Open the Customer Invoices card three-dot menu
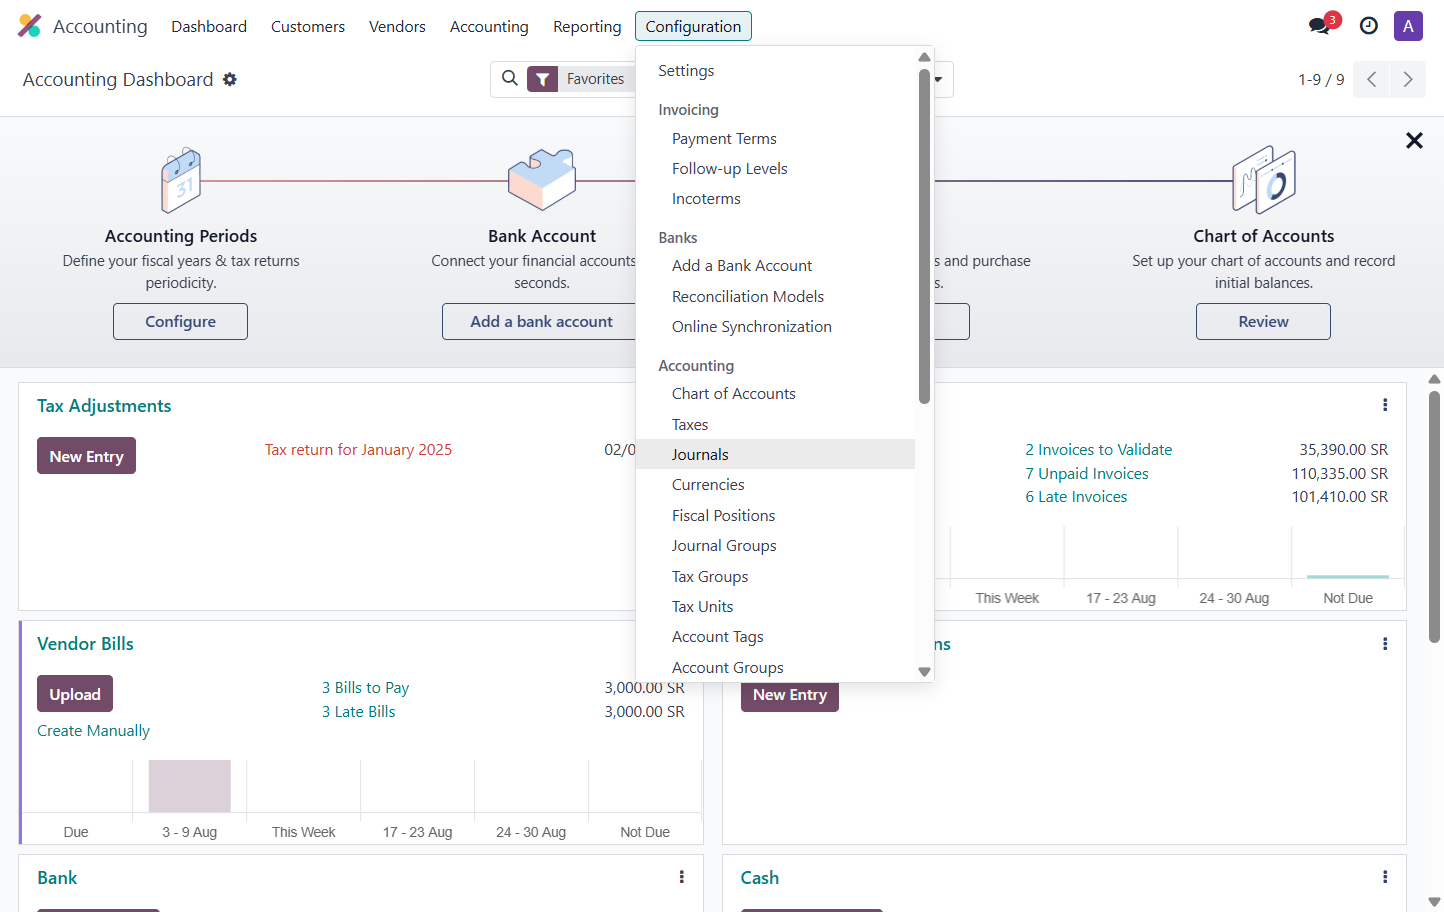Viewport: 1444px width, 912px height. coord(1385,405)
